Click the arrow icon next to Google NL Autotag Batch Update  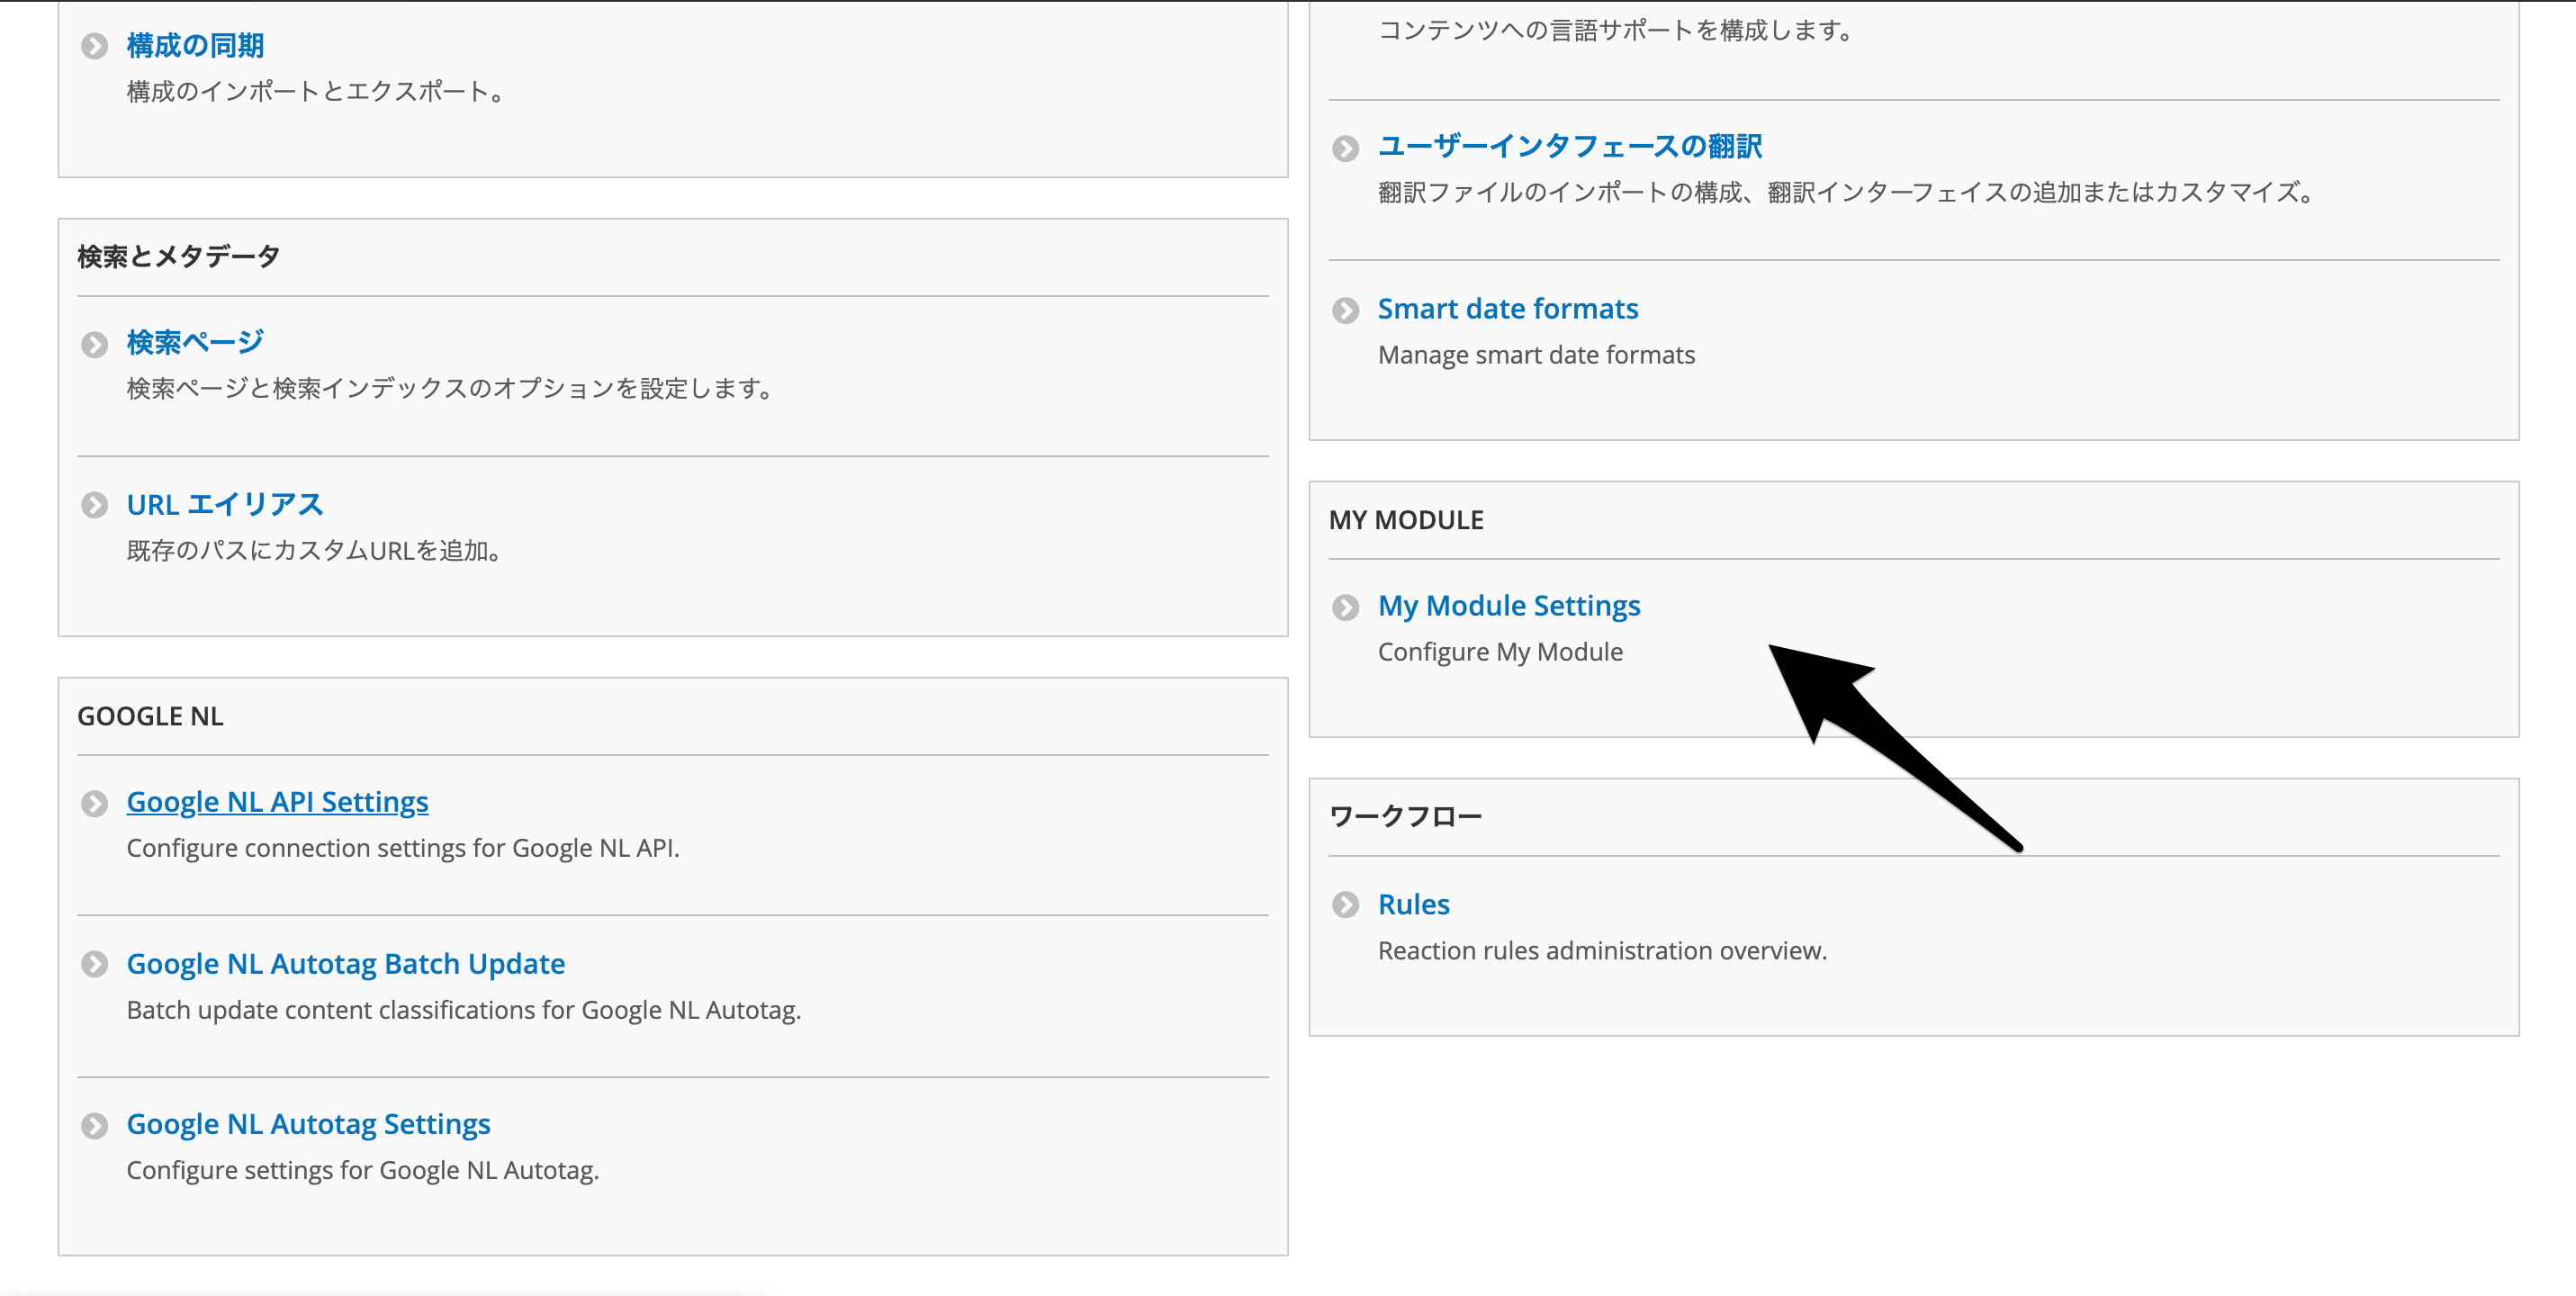[96, 966]
